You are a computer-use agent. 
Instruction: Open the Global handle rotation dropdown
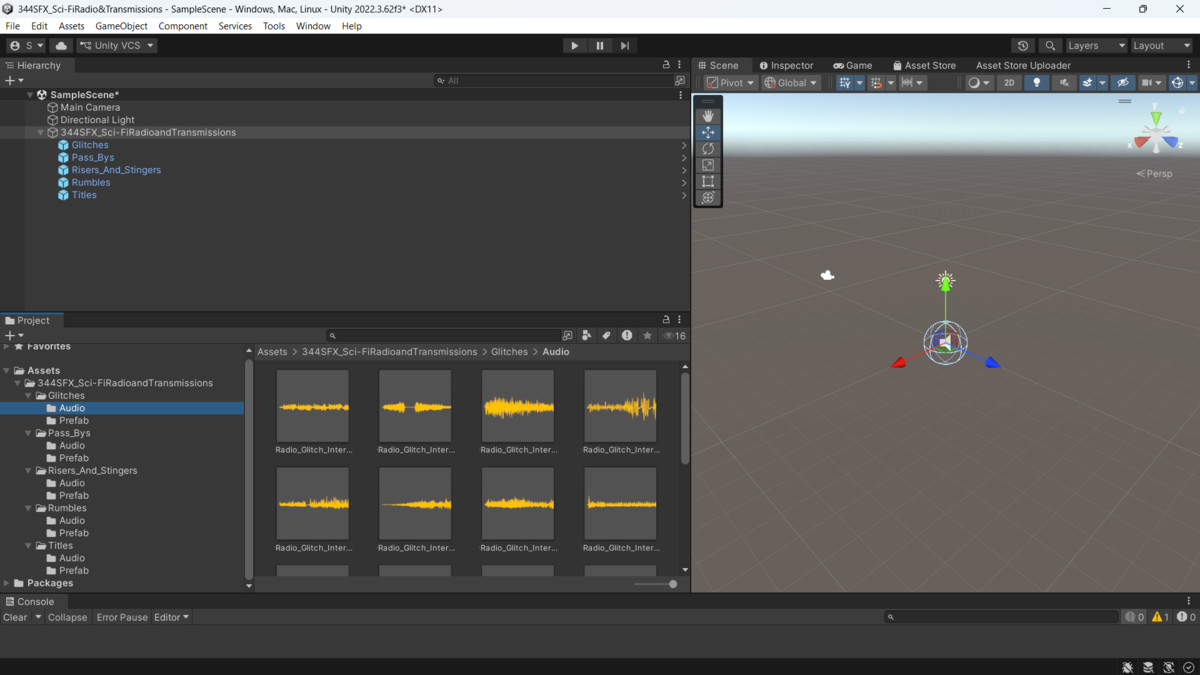[x=791, y=83]
